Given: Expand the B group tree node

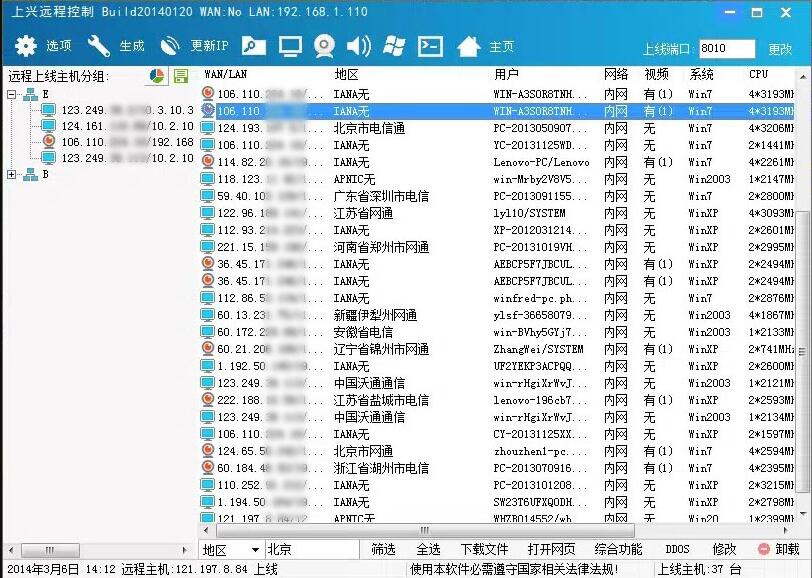Looking at the screenshot, I should (x=12, y=174).
